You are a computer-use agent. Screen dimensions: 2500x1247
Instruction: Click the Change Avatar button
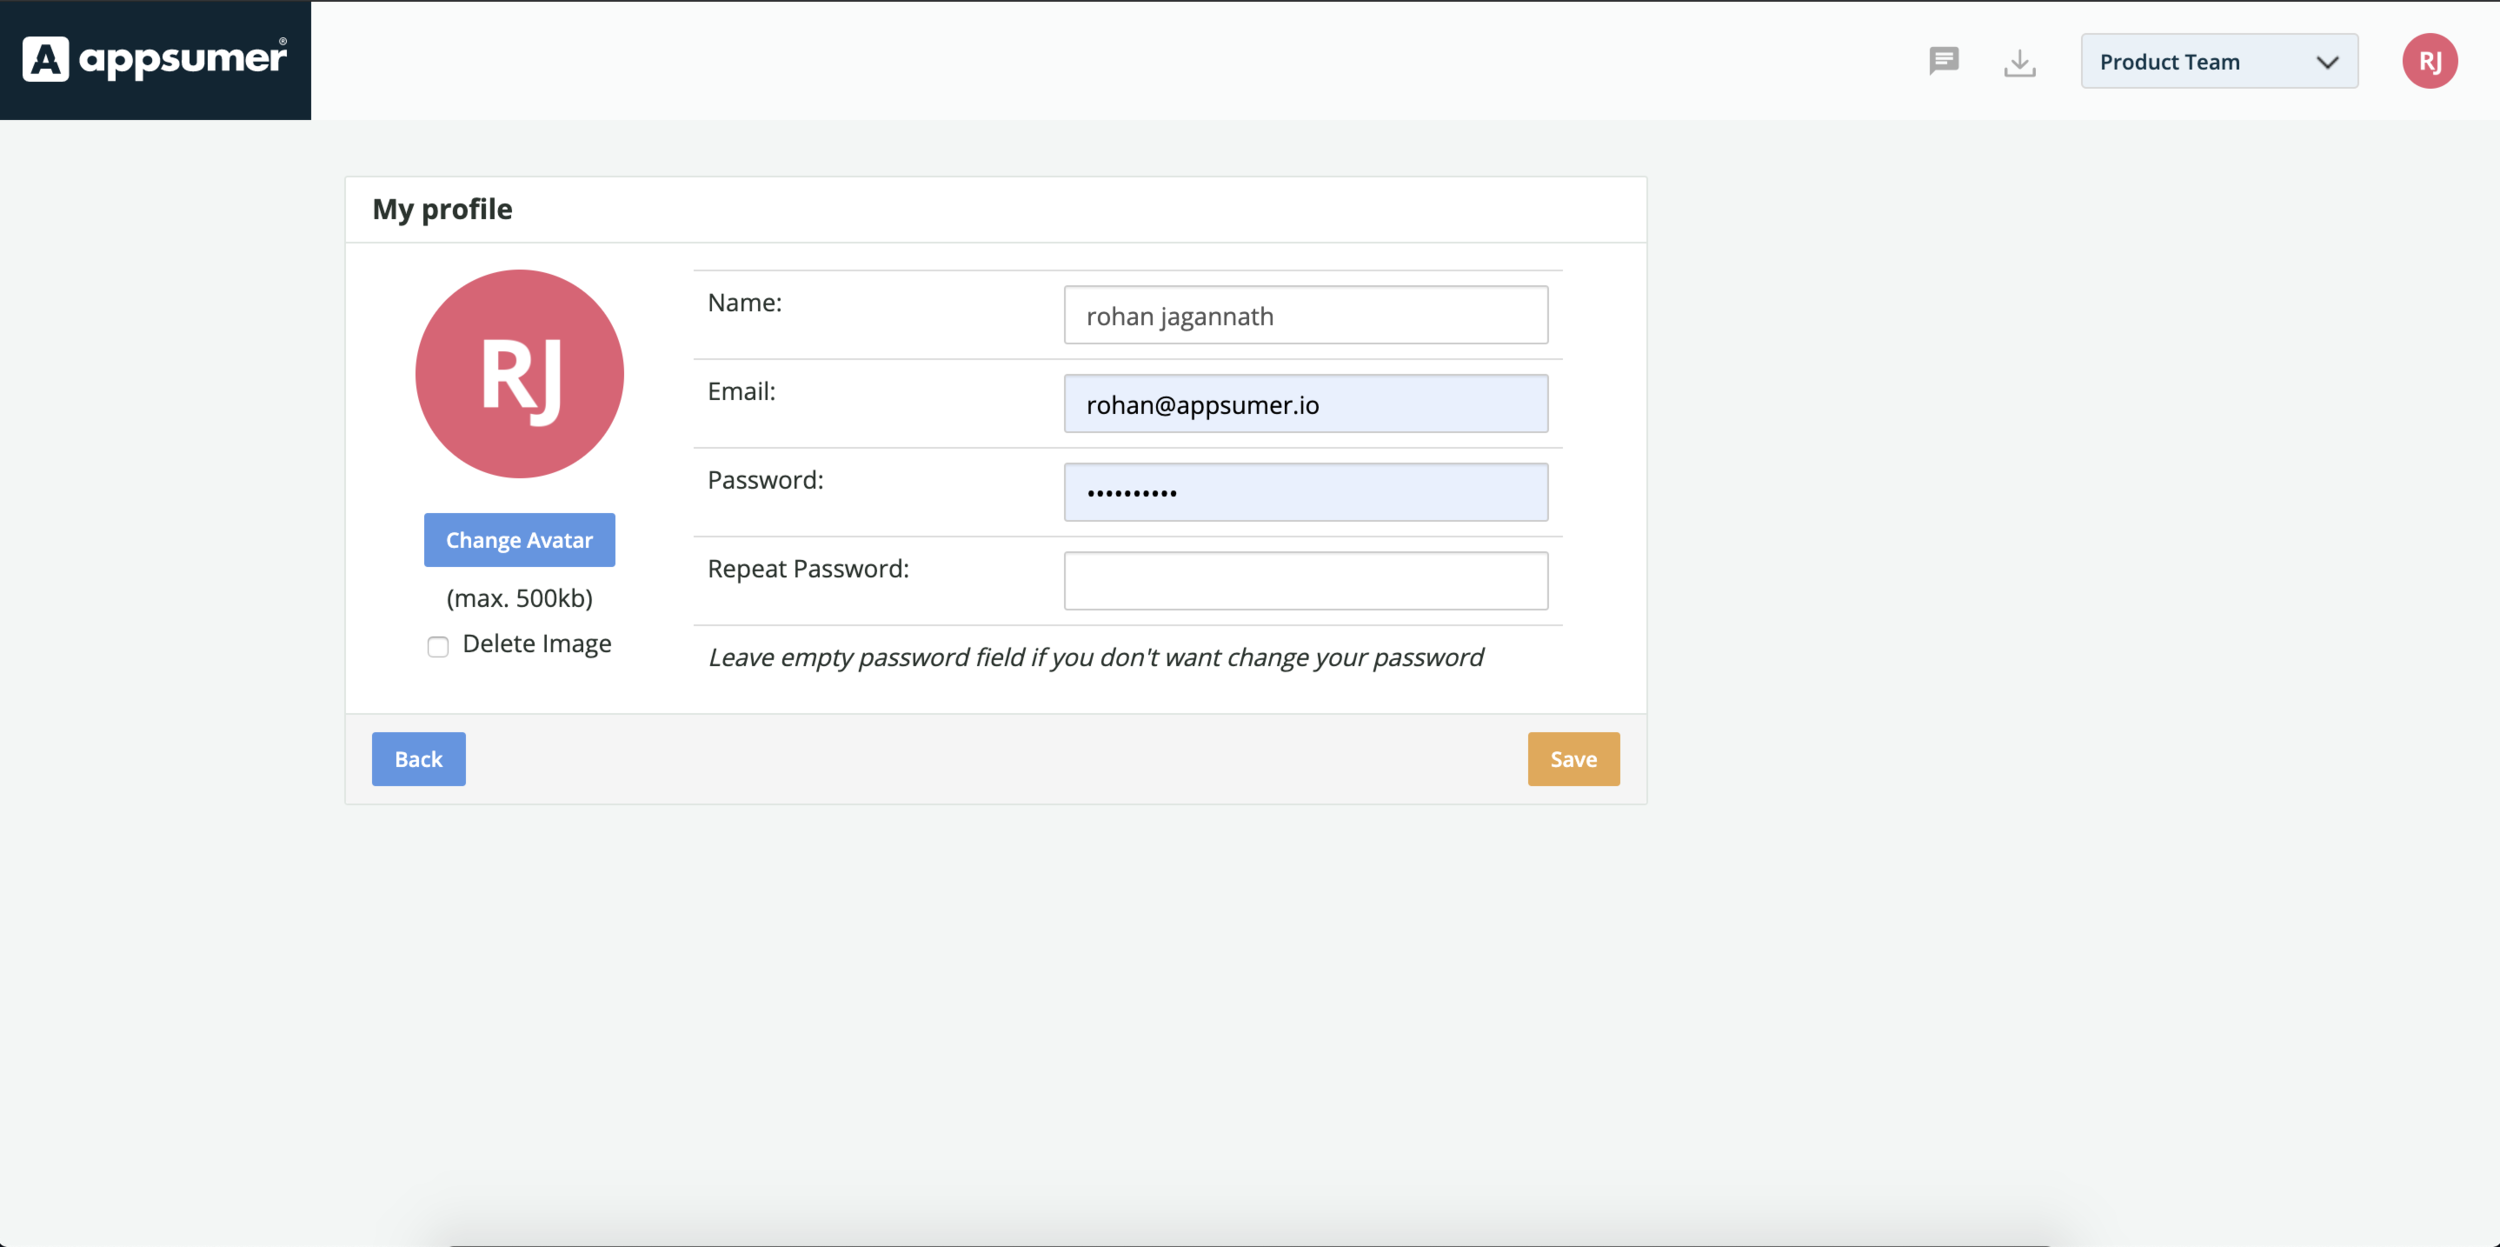pos(519,540)
